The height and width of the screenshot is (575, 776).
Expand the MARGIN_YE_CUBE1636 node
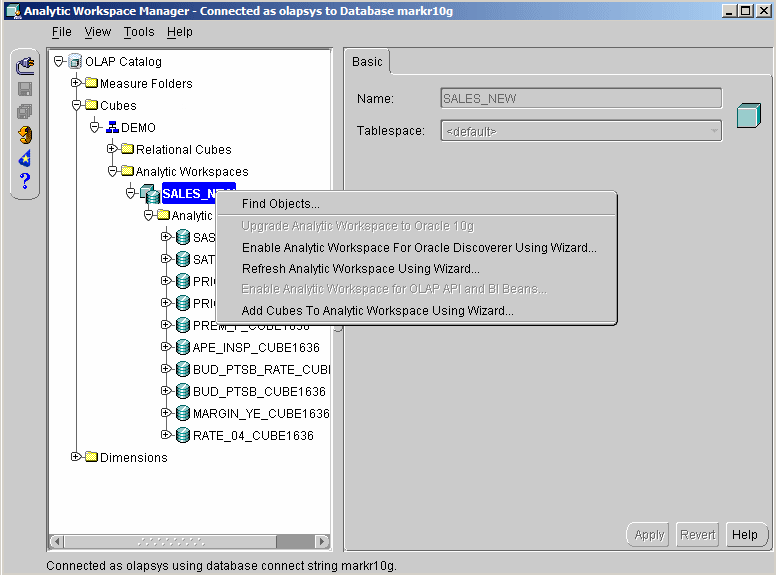(166, 412)
